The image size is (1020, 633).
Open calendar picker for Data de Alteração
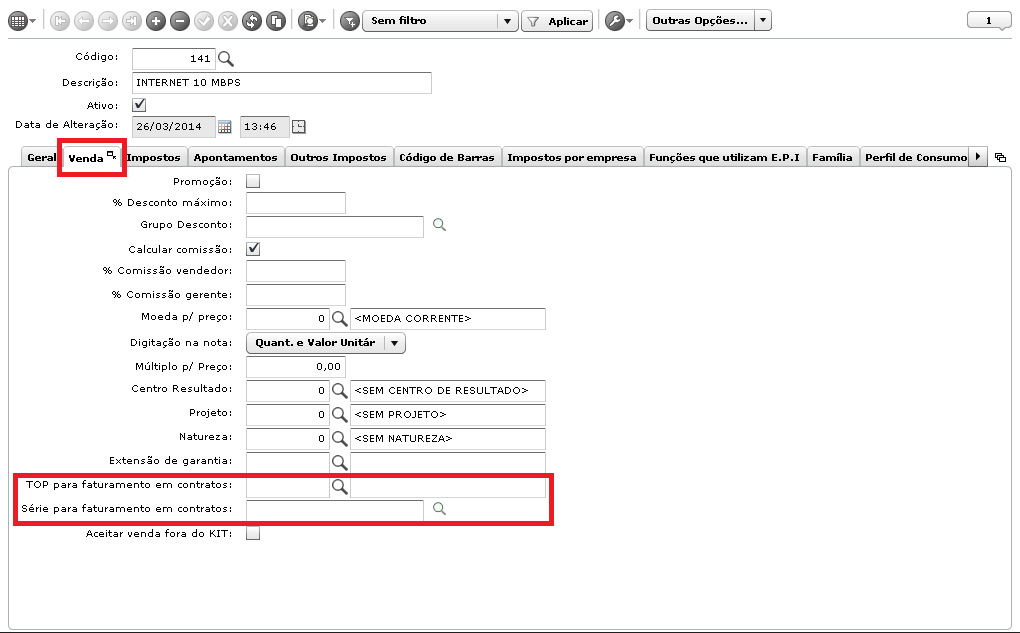point(224,127)
